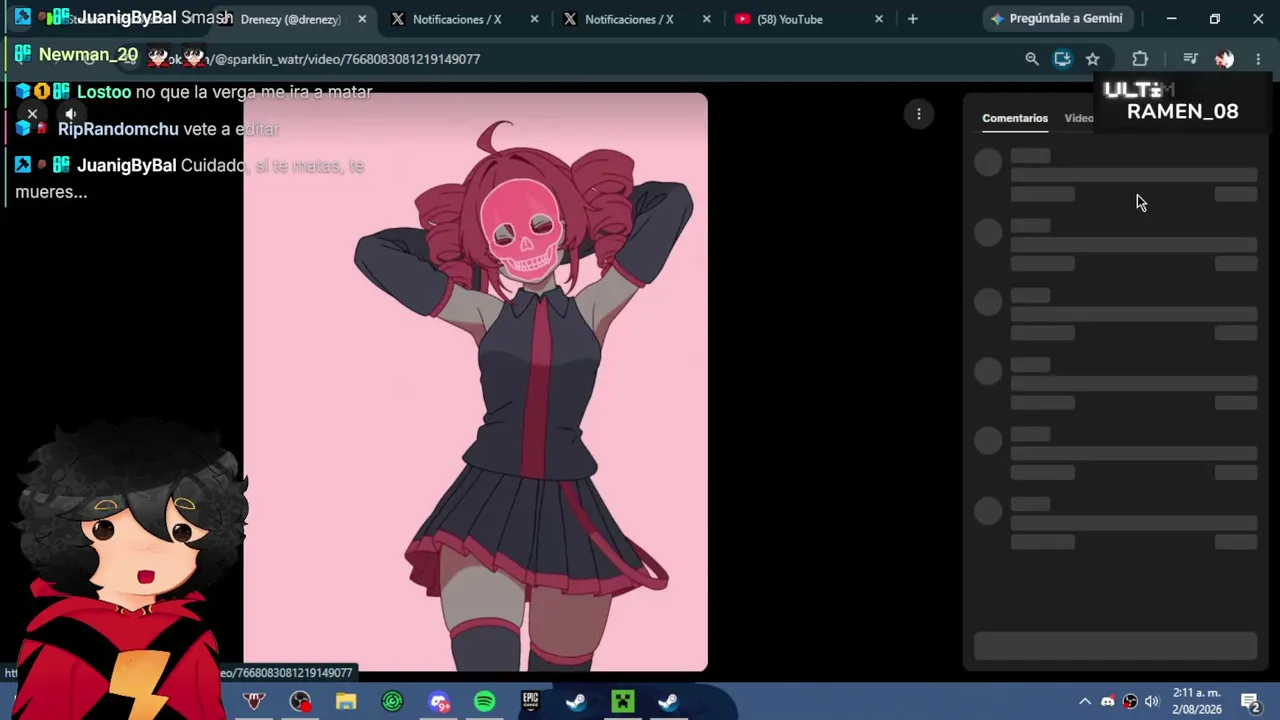This screenshot has width=1280, height=720.
Task: Open the Chrome profile avatar
Action: 1224,59
